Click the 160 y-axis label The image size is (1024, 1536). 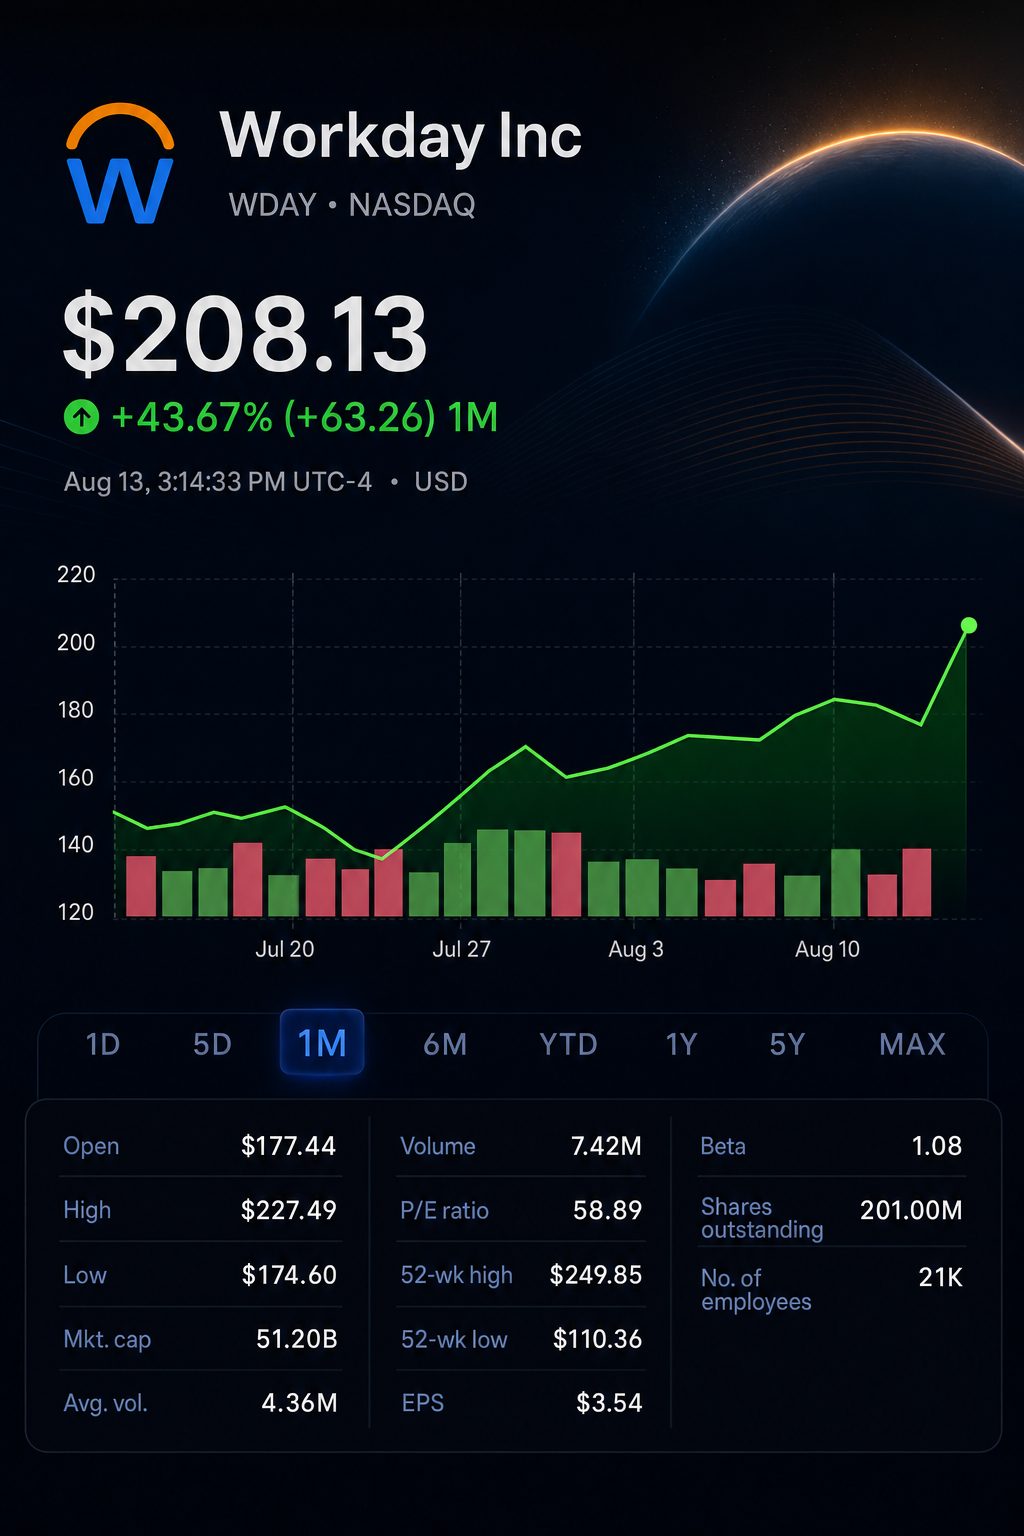tap(76, 778)
